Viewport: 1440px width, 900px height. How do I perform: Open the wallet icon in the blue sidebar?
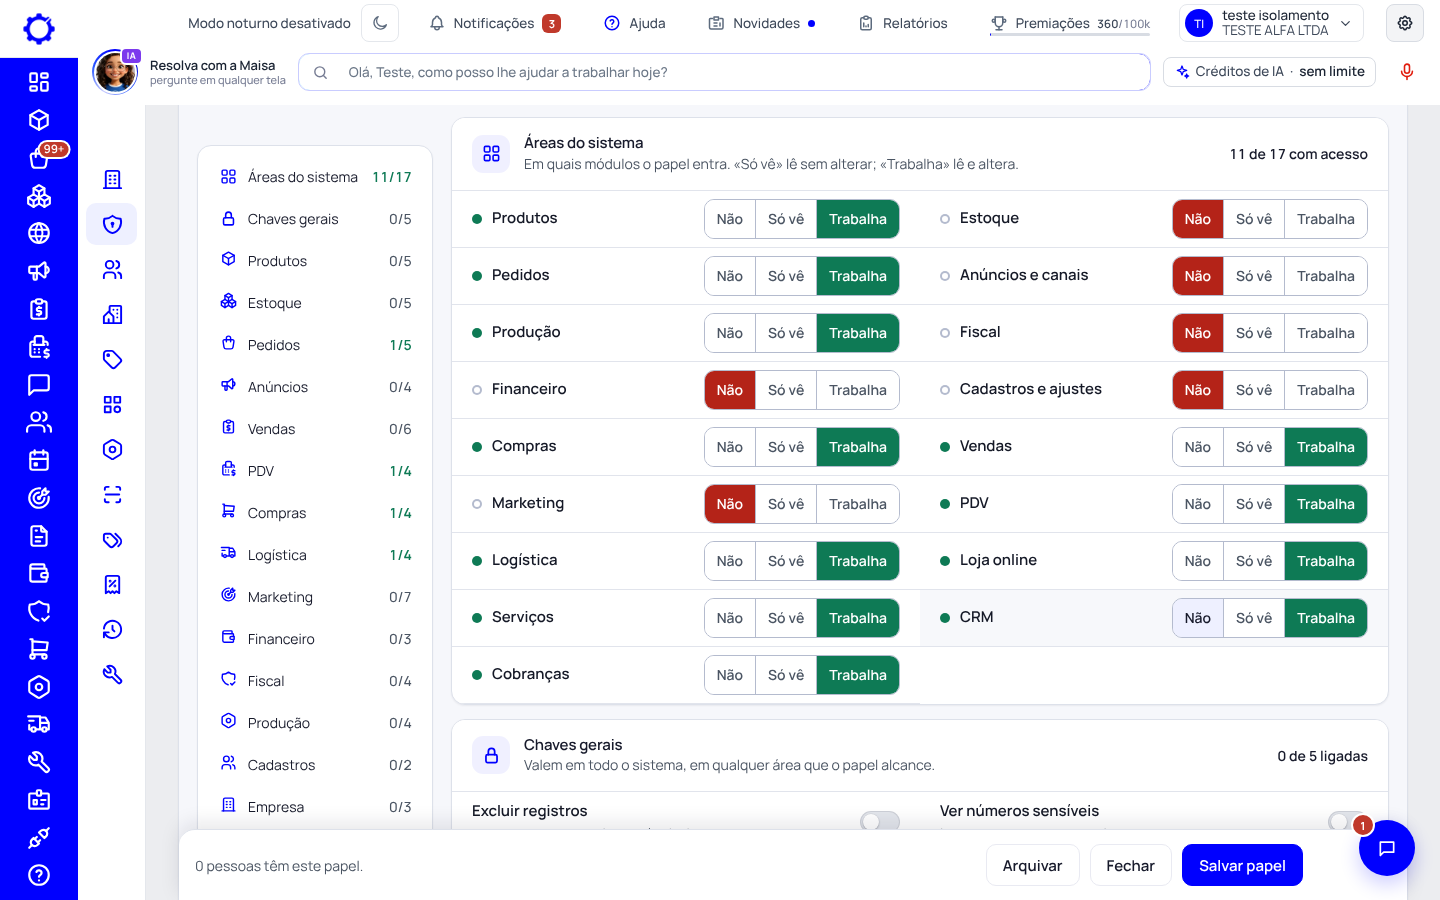coord(39,573)
